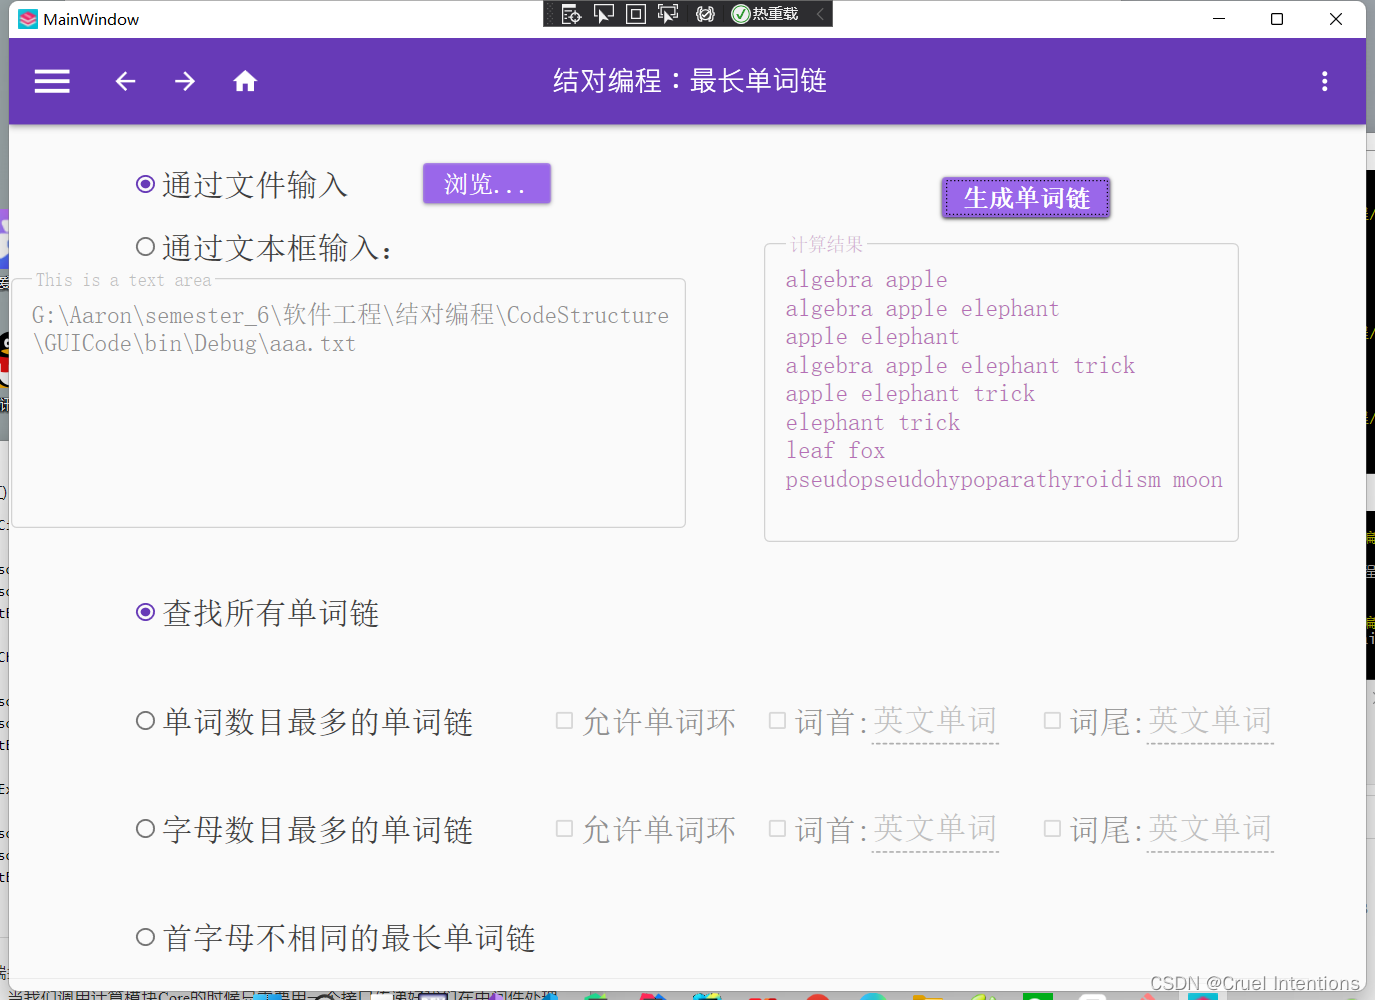
Task: Click the Go to Live Visual Tree icon
Action: 571,13
